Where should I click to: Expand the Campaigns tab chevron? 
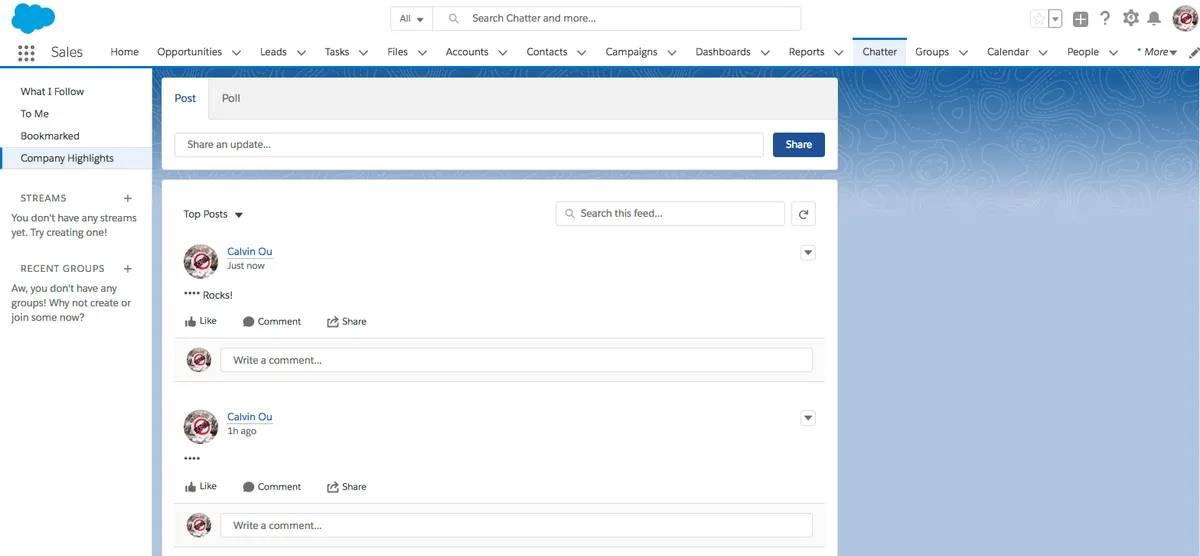click(672, 53)
